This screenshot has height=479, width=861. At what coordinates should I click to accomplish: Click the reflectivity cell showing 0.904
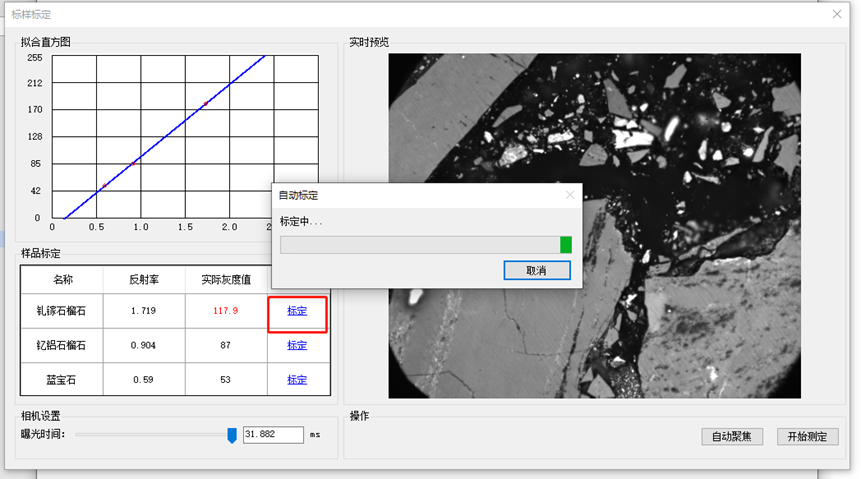pos(143,345)
